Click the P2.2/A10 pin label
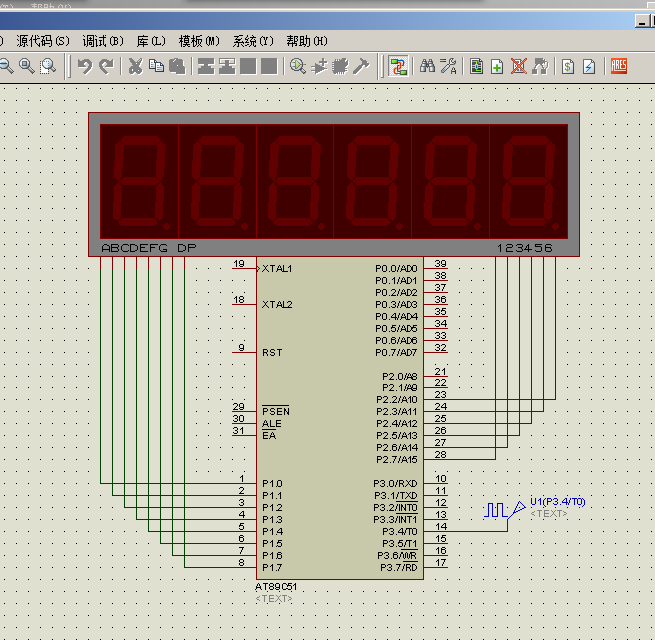This screenshot has height=640, width=655. click(397, 399)
